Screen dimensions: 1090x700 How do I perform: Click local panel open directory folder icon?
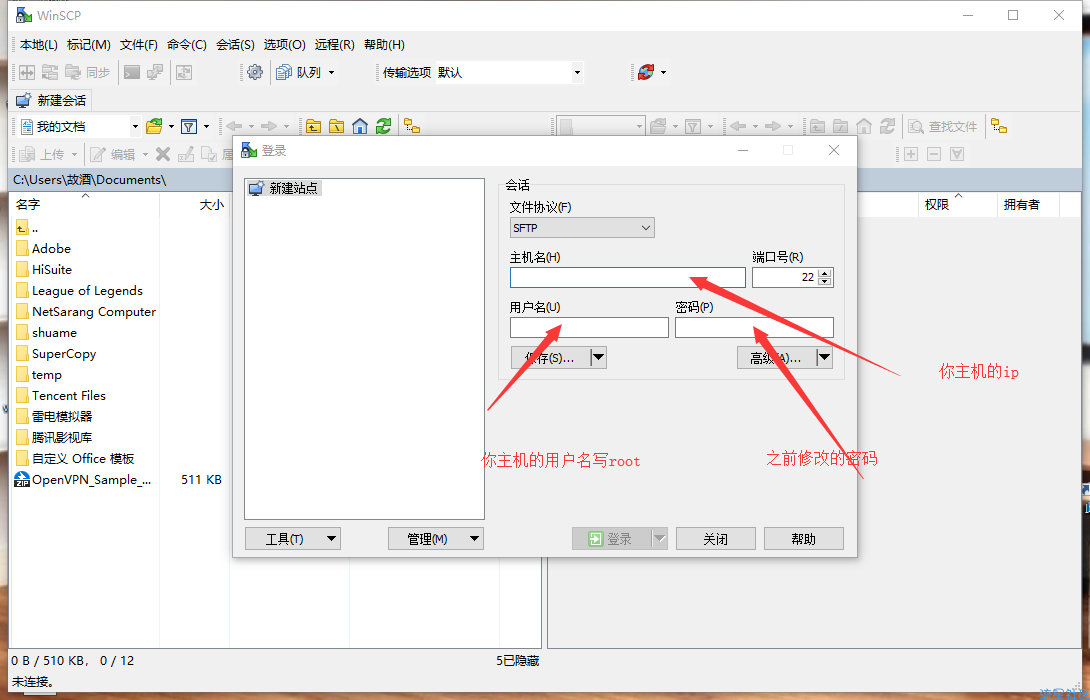[x=154, y=127]
